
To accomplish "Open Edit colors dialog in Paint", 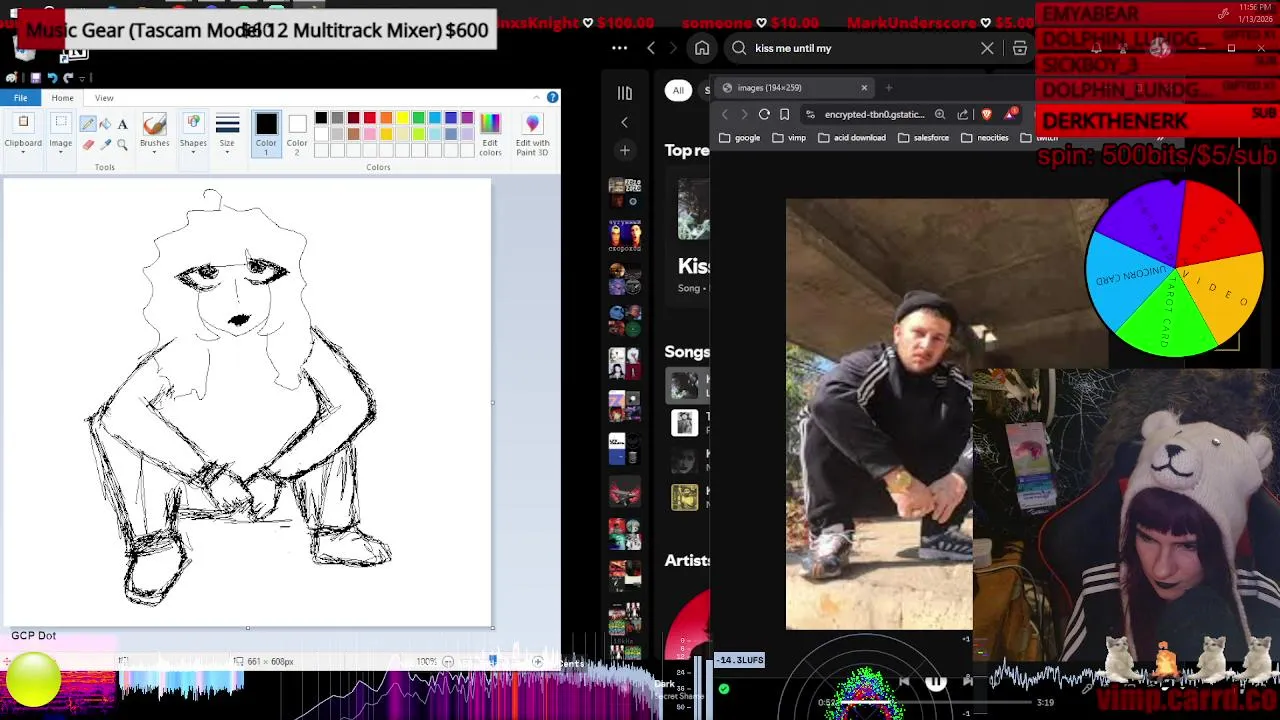I will click(490, 134).
